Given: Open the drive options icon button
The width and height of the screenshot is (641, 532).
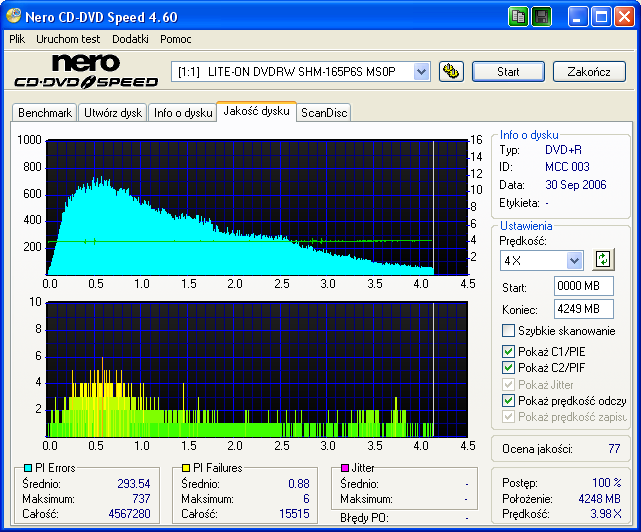Looking at the screenshot, I should [451, 72].
